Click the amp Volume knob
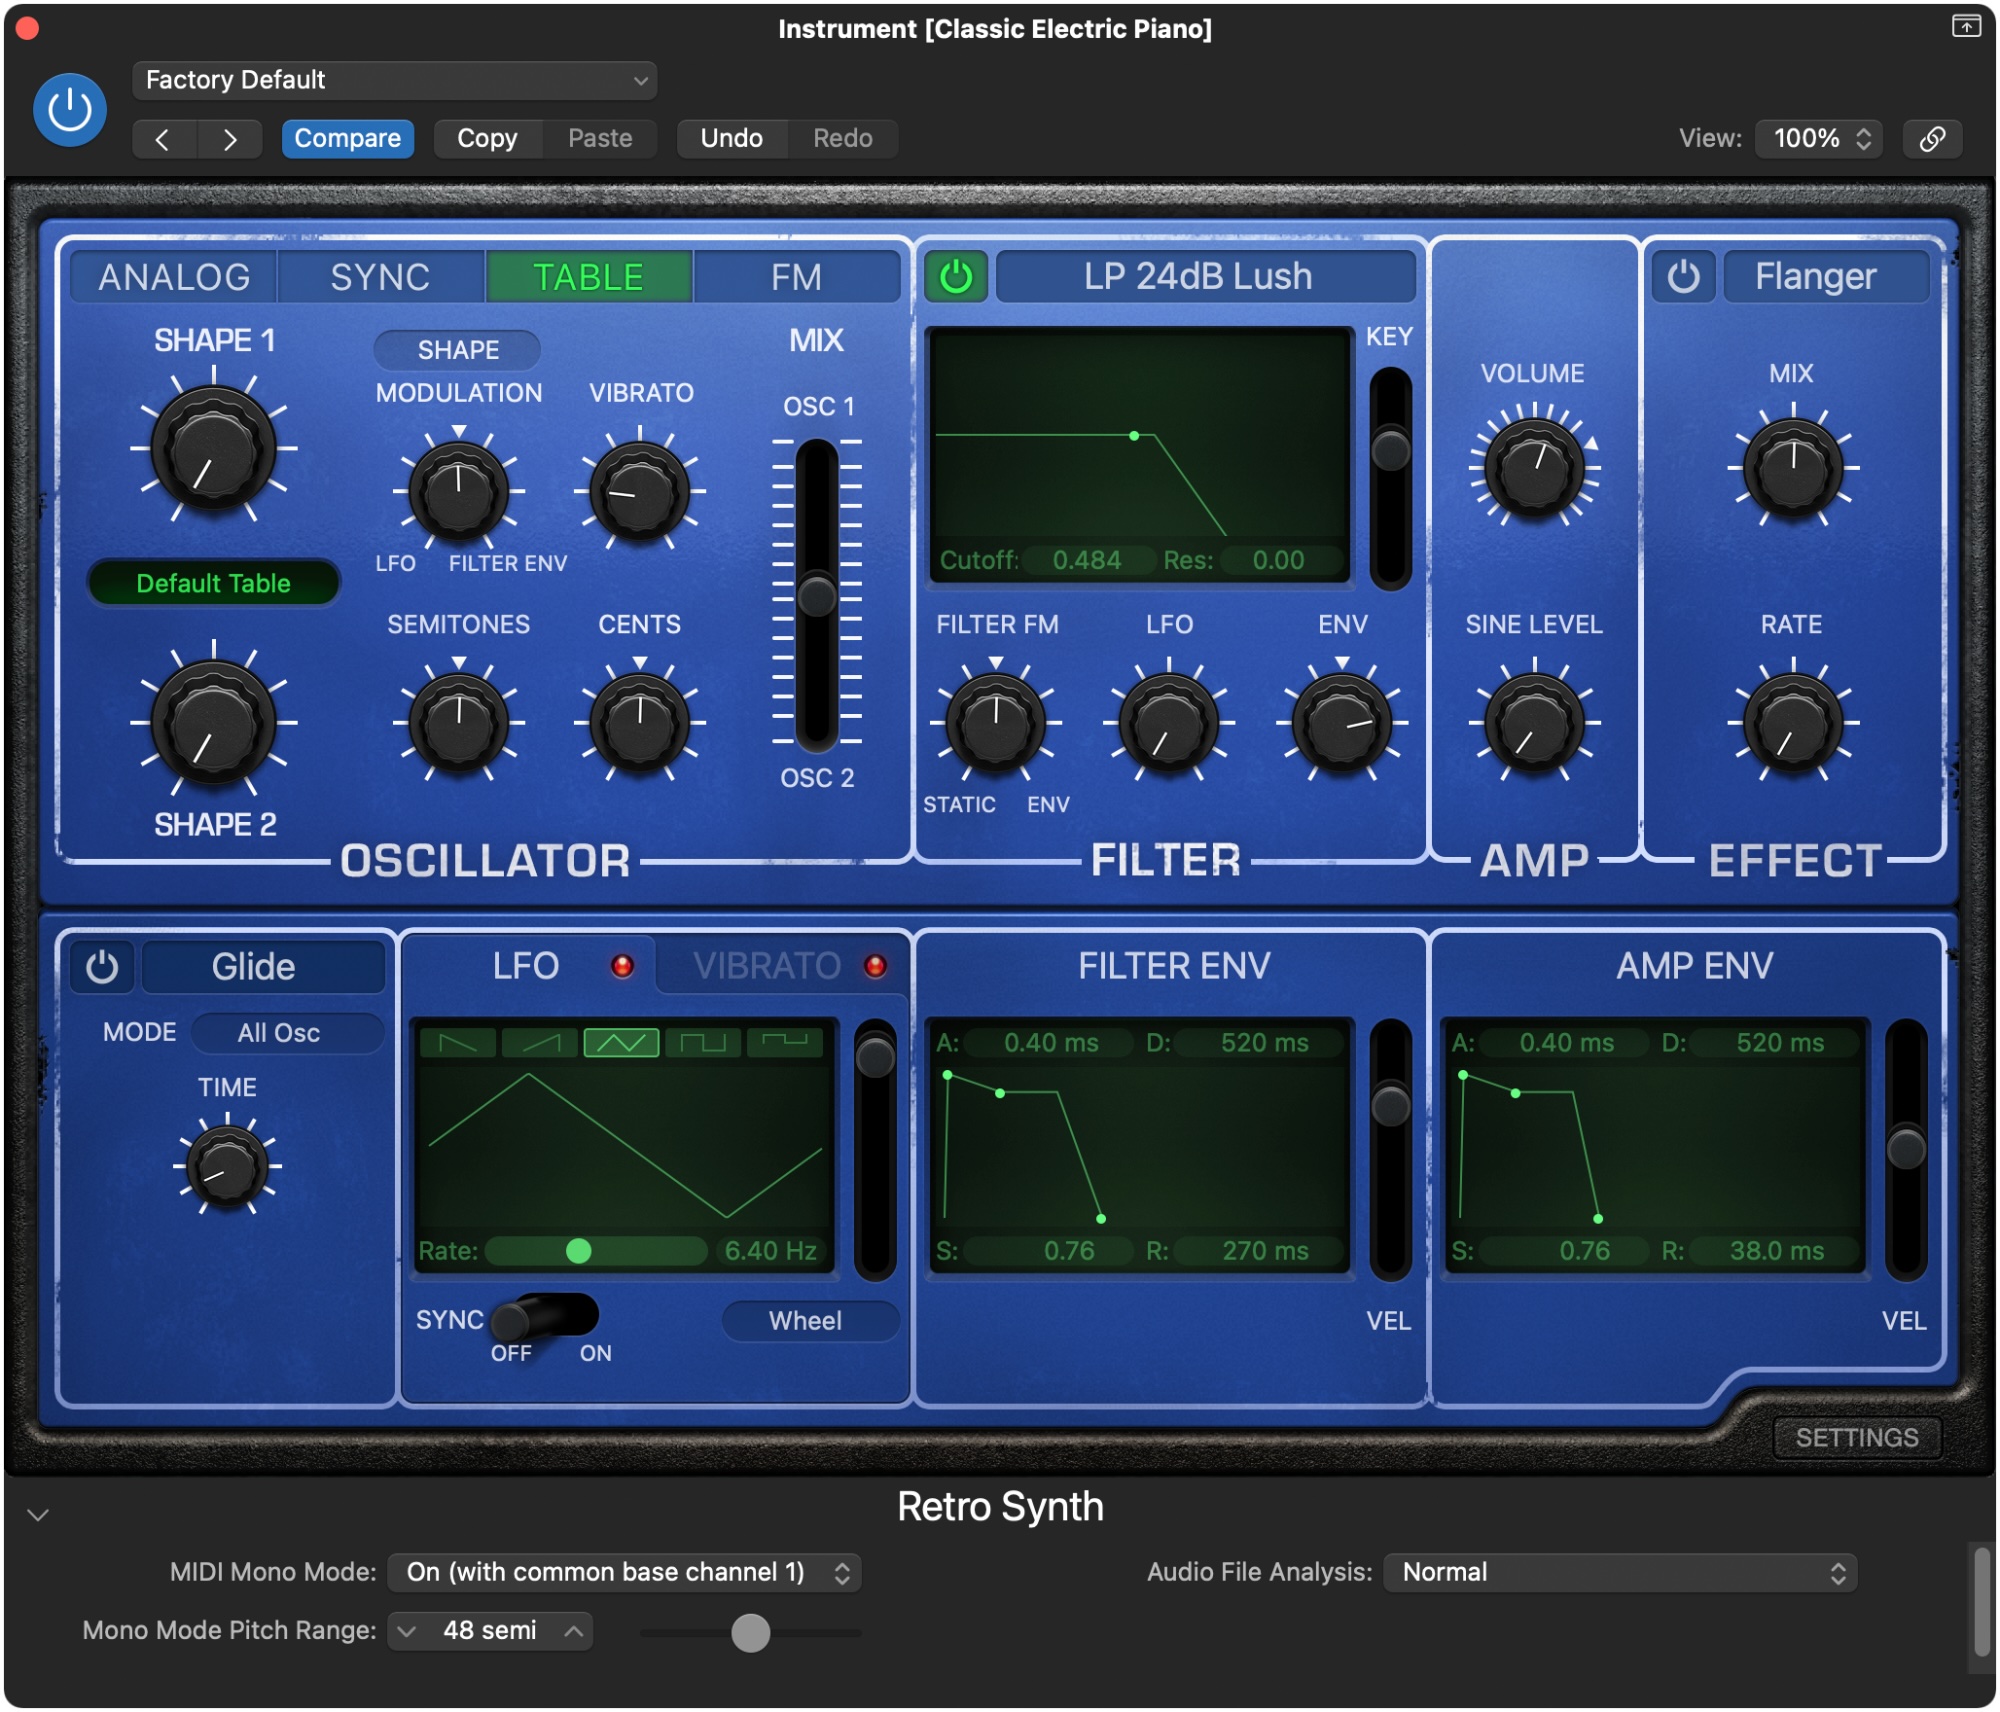Screen dimensions: 2000x1712 click(x=1534, y=467)
